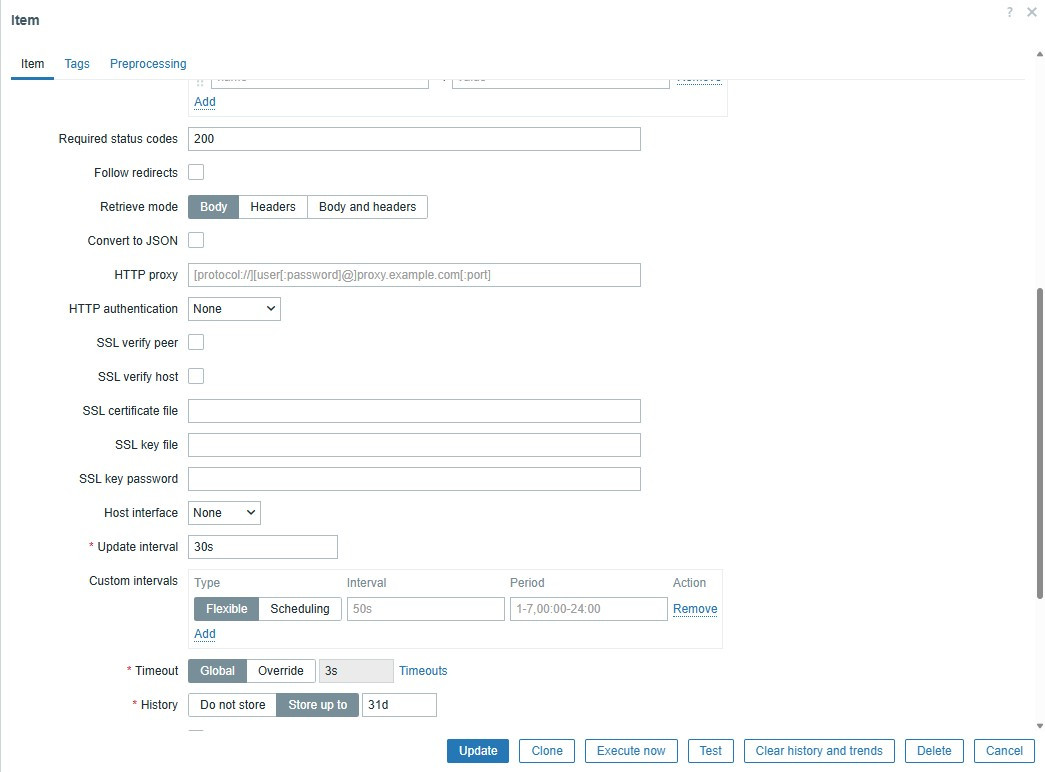
Task: Set Timeout to Override
Action: pos(280,670)
